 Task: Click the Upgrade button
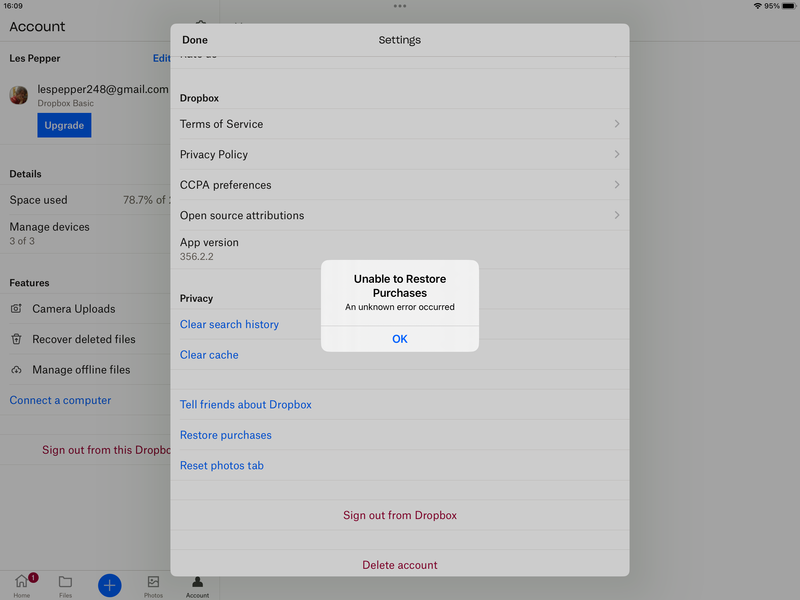point(64,126)
